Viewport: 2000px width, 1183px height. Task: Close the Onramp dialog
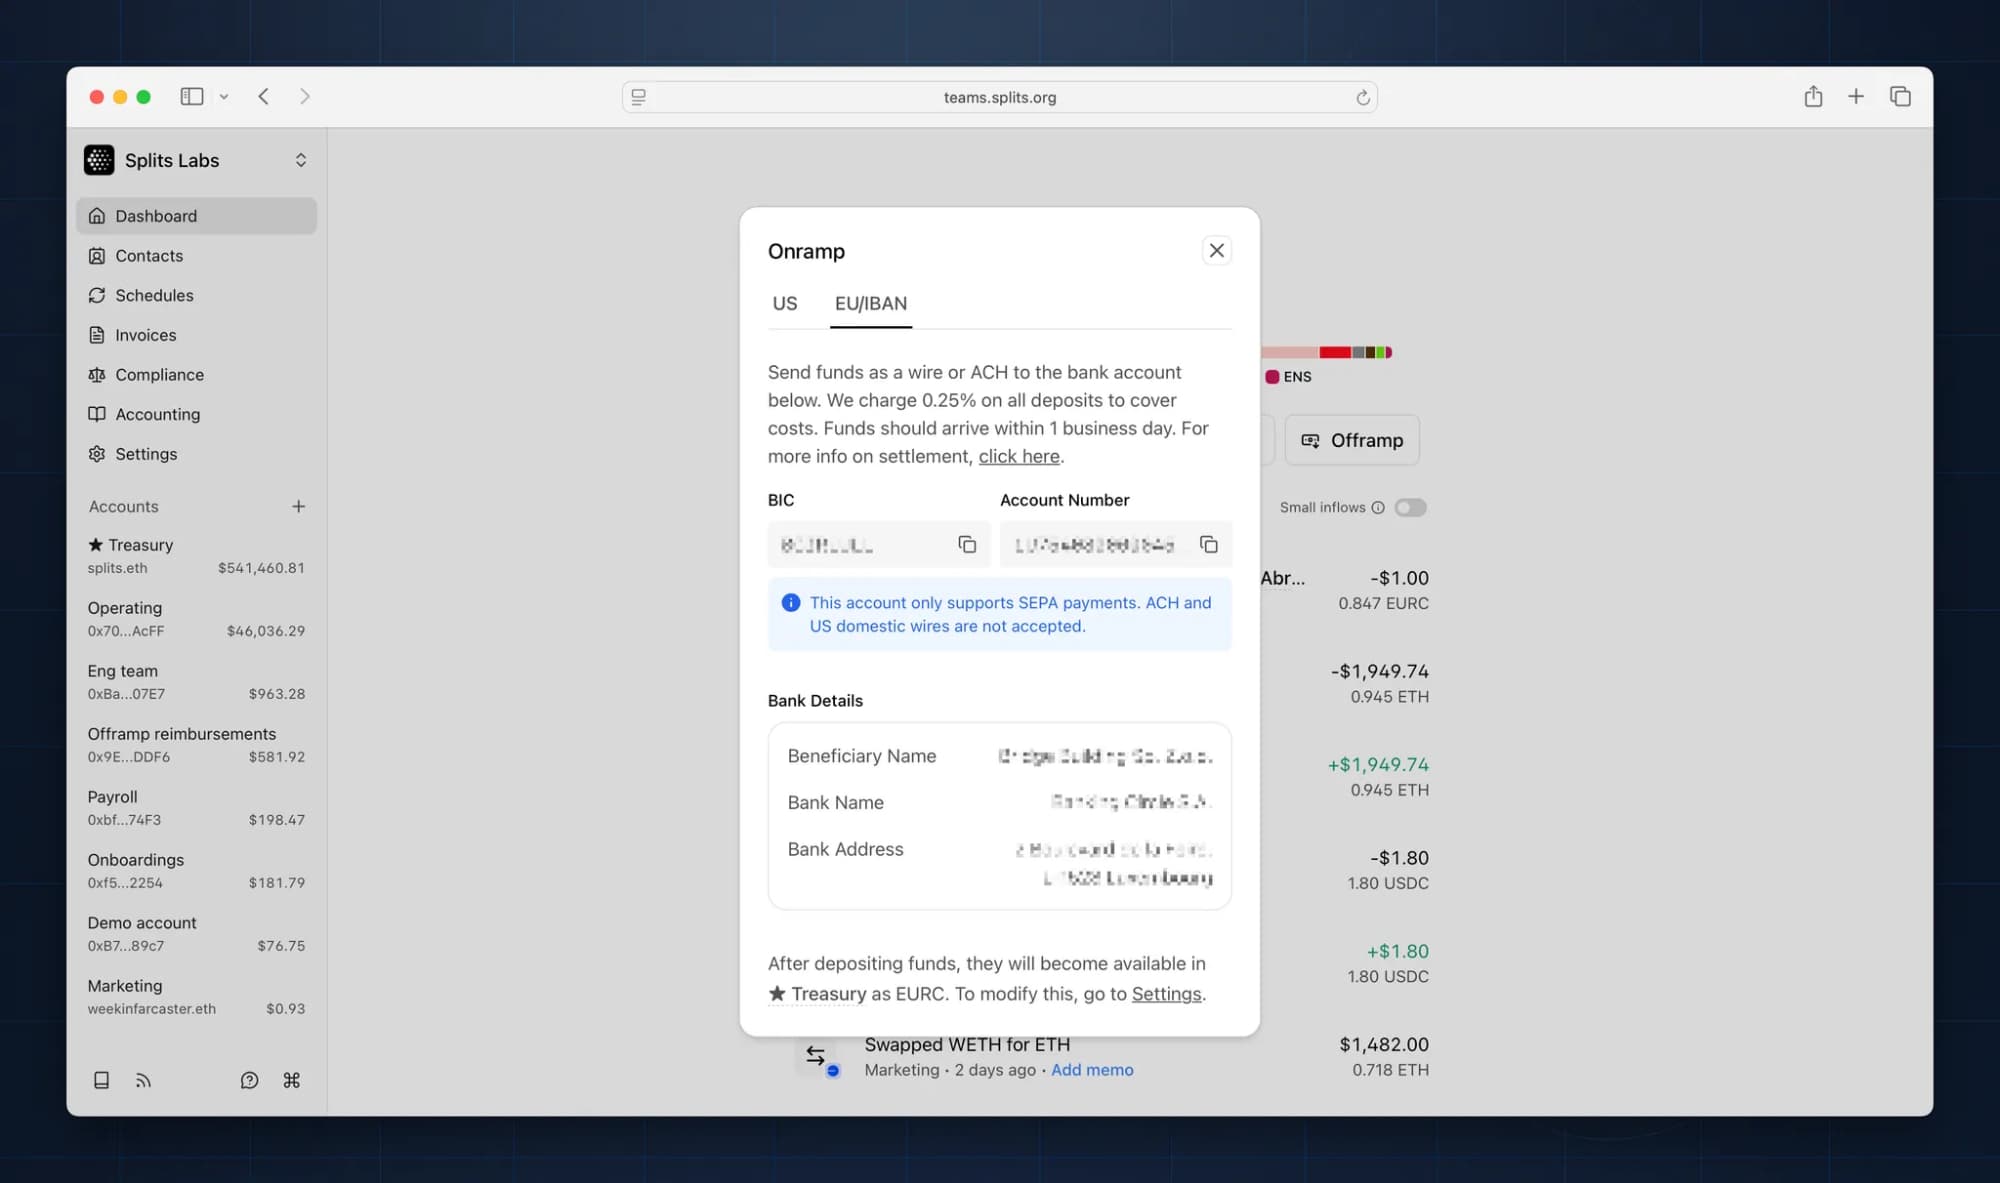click(x=1216, y=251)
